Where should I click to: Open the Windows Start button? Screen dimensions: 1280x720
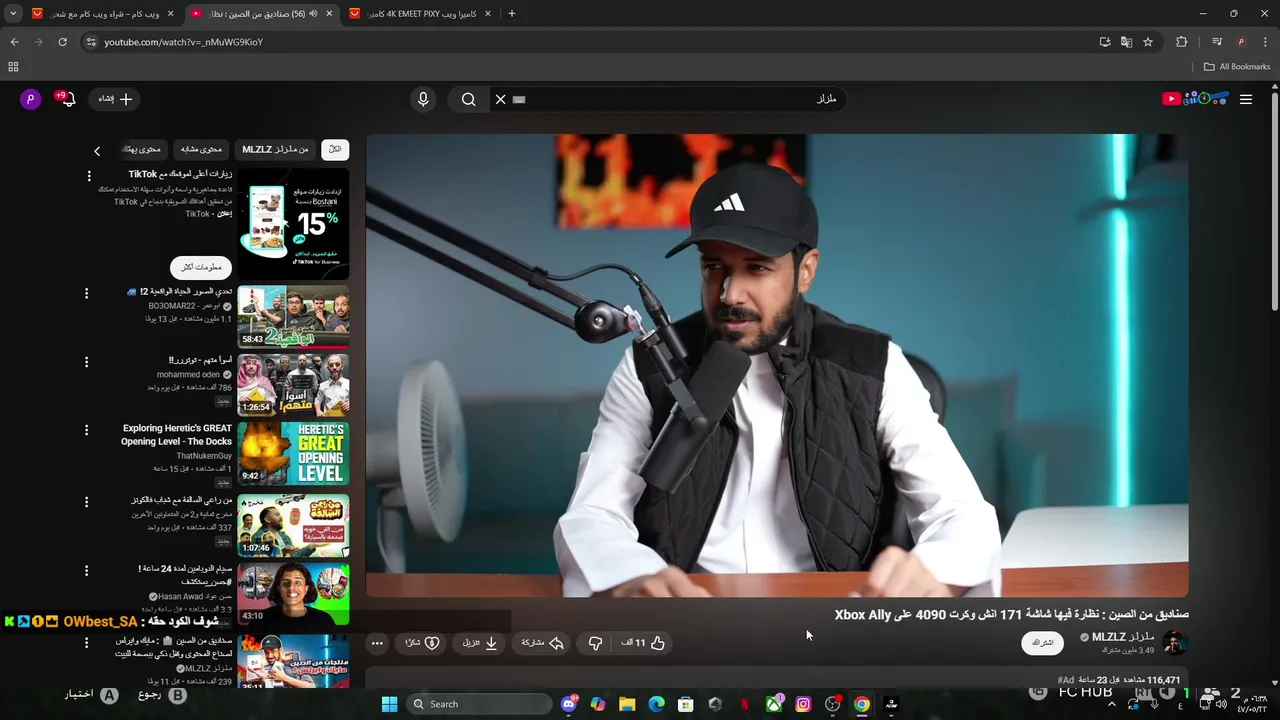[389, 704]
